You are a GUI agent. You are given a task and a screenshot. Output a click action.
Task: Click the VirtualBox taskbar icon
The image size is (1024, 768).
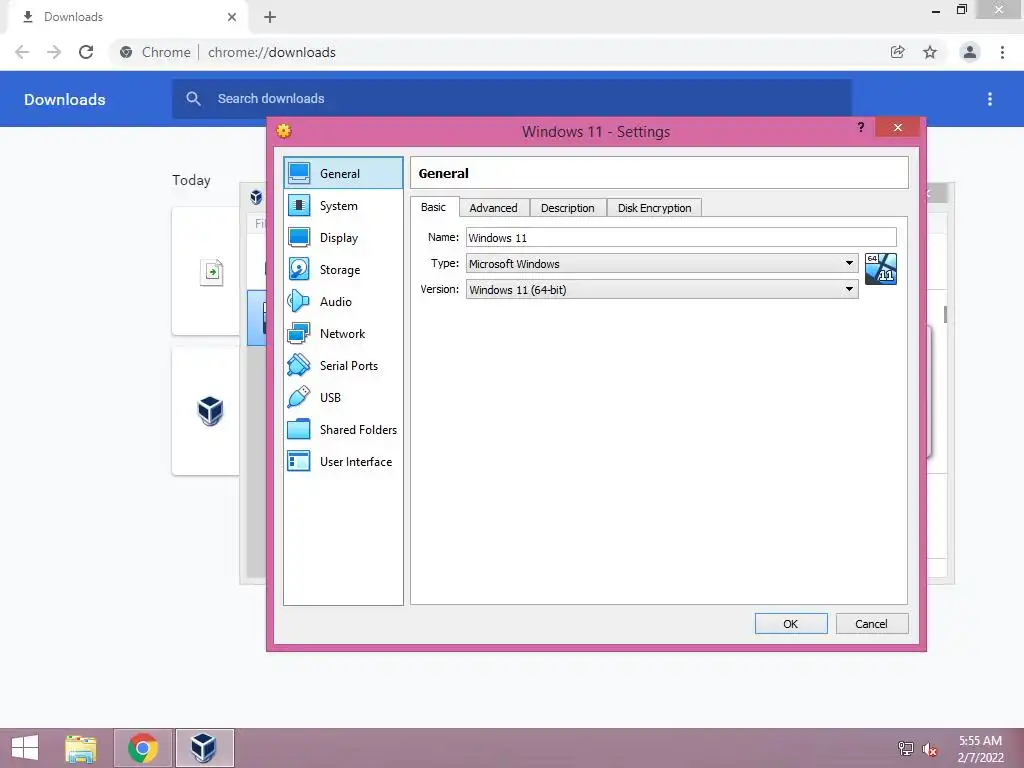(x=204, y=748)
